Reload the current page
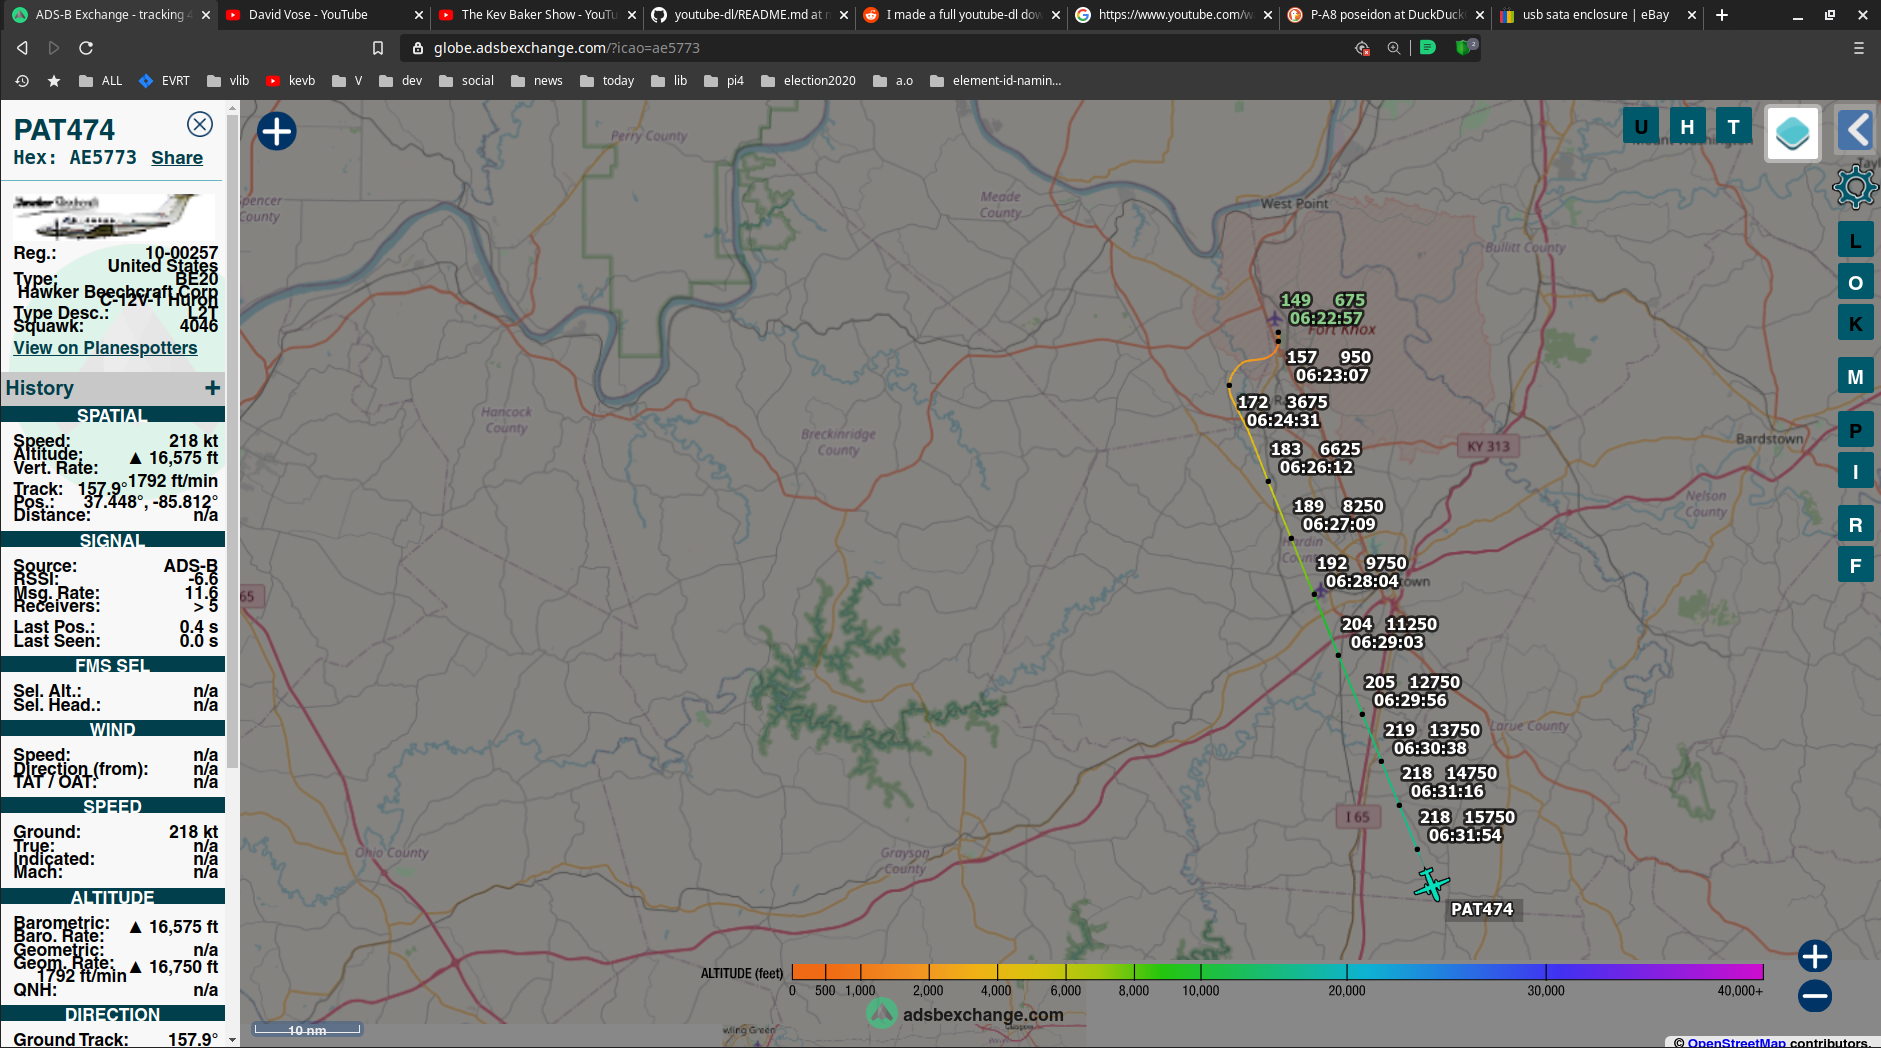This screenshot has width=1881, height=1048. coord(86,48)
